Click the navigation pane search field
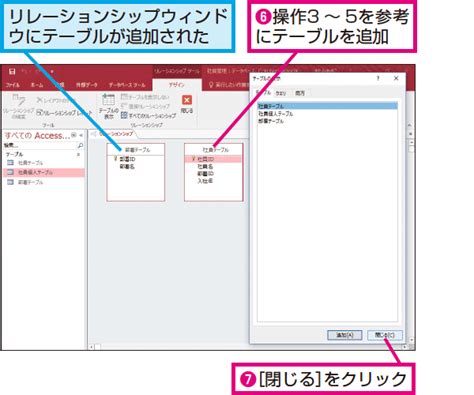The height and width of the screenshot is (395, 474). click(40, 146)
